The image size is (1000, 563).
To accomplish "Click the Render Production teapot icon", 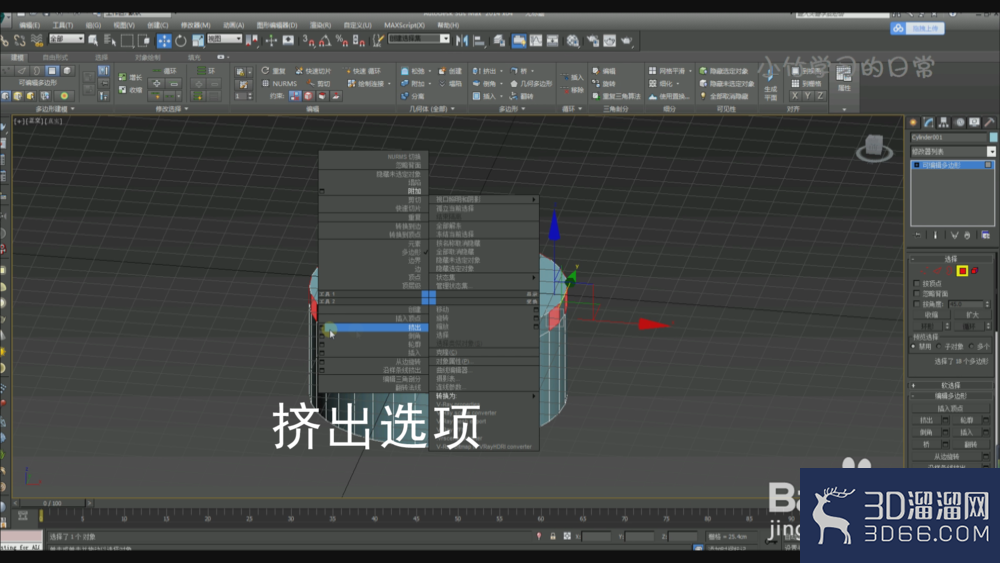I will [x=627, y=41].
